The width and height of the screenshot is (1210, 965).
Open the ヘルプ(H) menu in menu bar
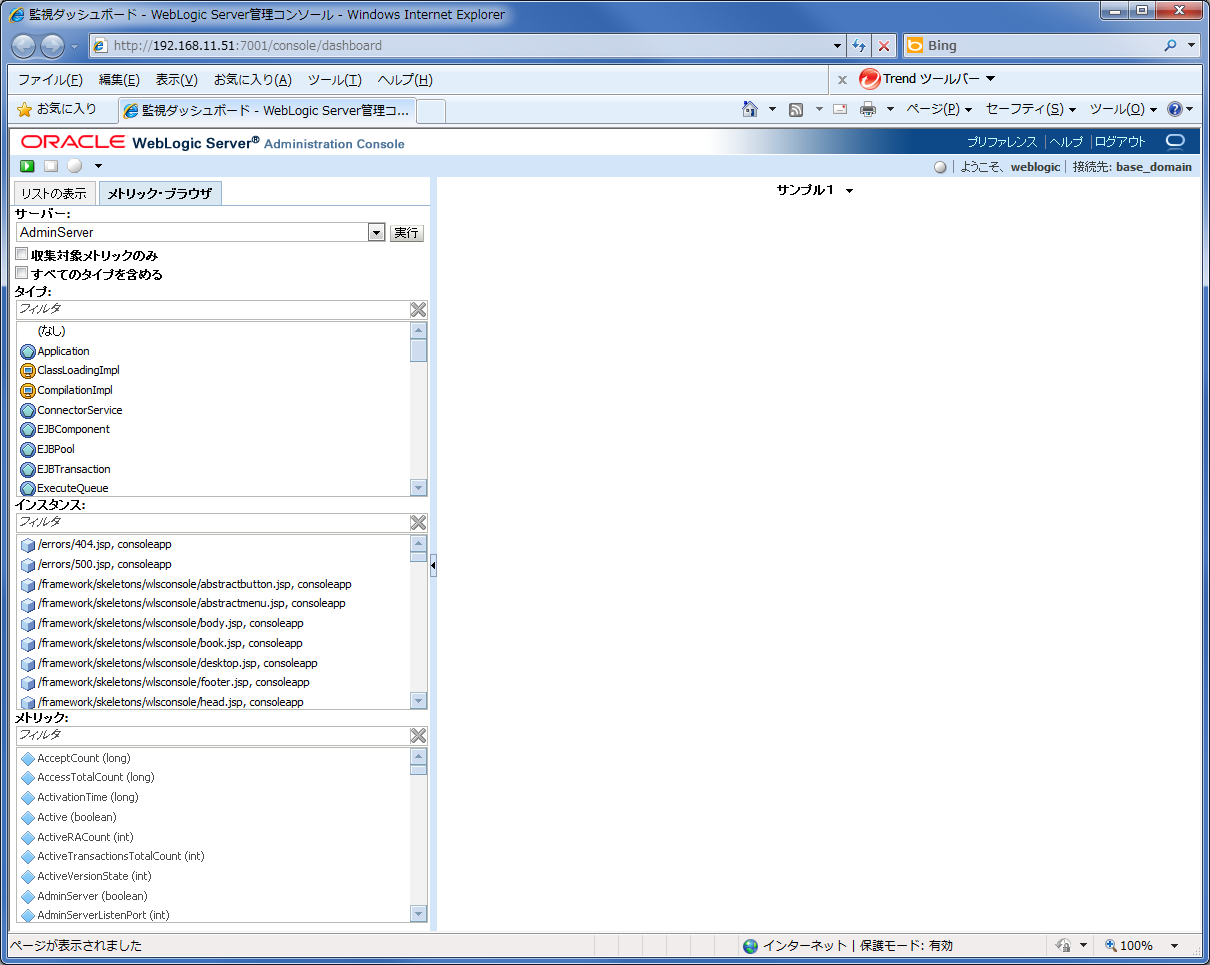[405, 80]
